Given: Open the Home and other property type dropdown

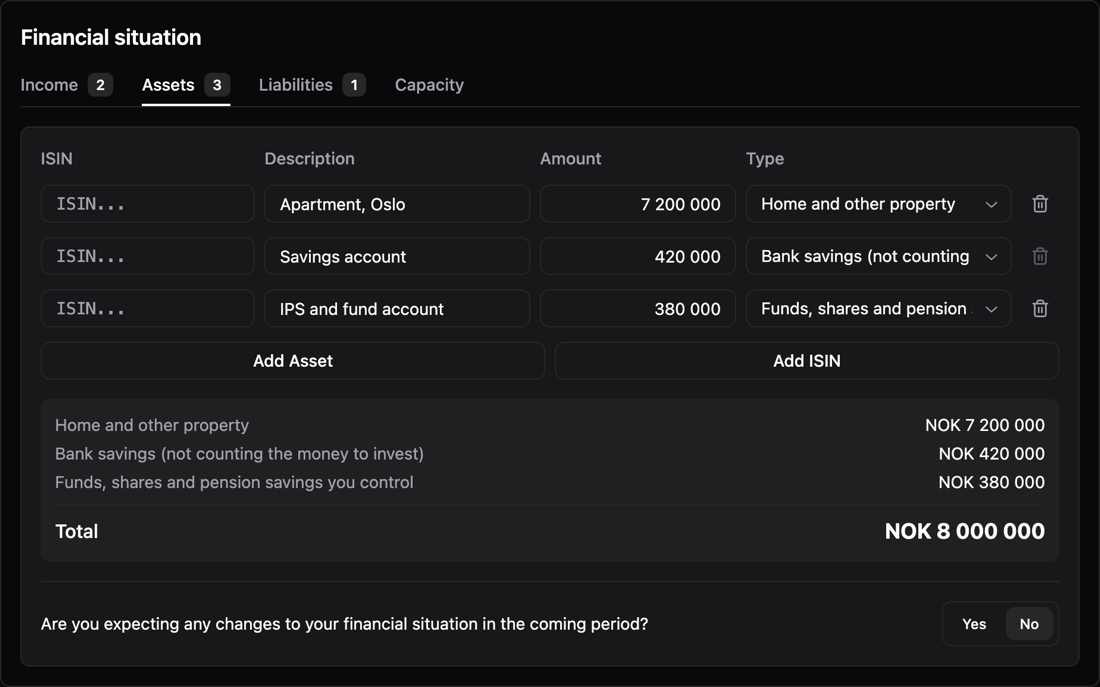Looking at the screenshot, I should [x=878, y=204].
